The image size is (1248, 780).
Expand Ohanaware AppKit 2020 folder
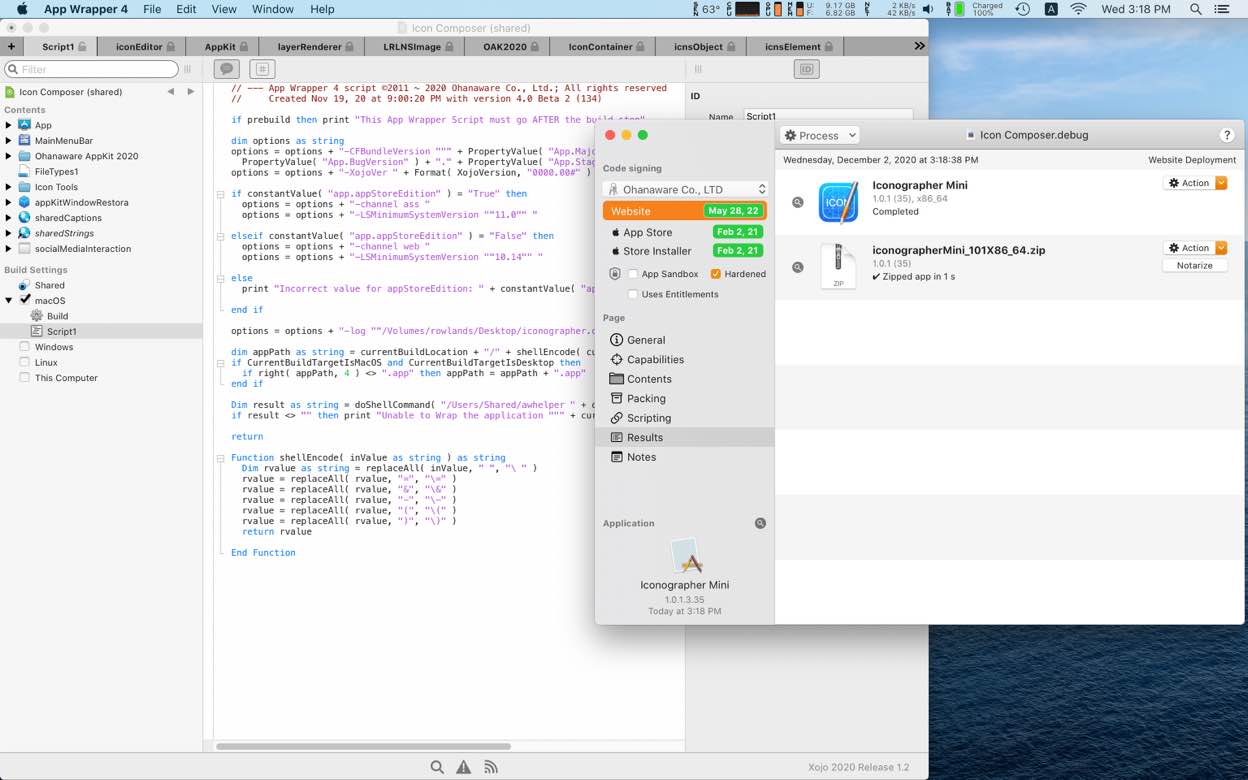tap(9, 156)
